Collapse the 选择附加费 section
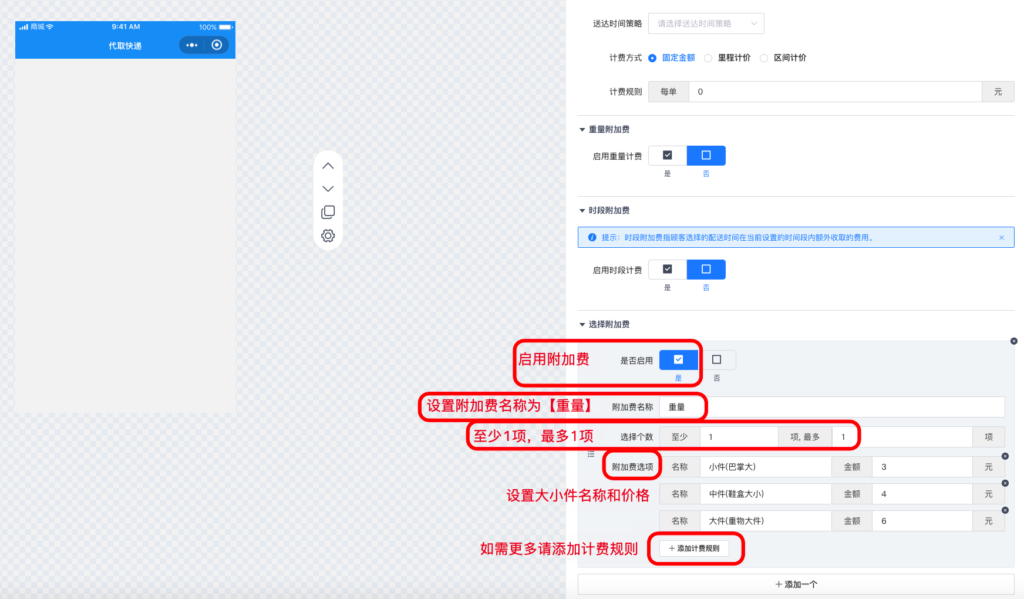The height and width of the screenshot is (599, 1024). (x=581, y=323)
